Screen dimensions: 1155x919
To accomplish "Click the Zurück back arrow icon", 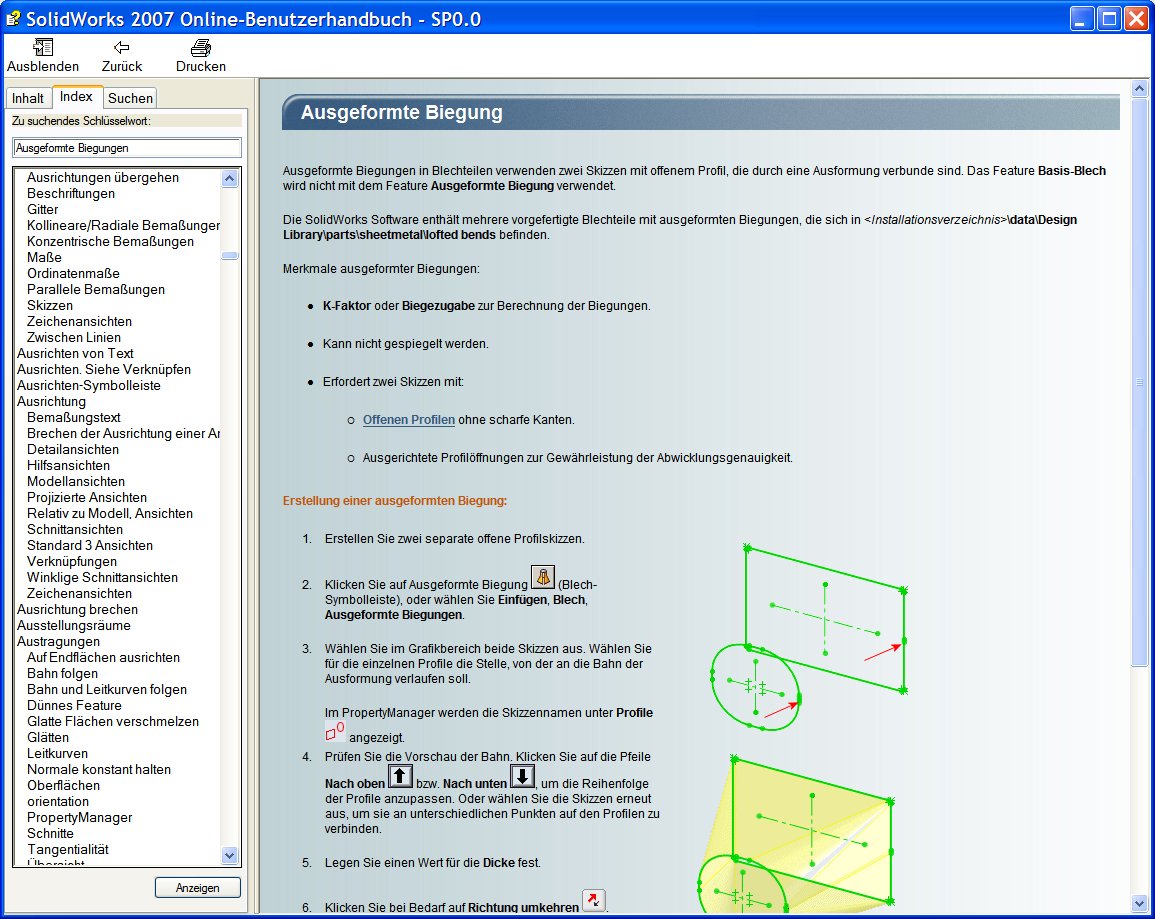I will pyautogui.click(x=122, y=47).
